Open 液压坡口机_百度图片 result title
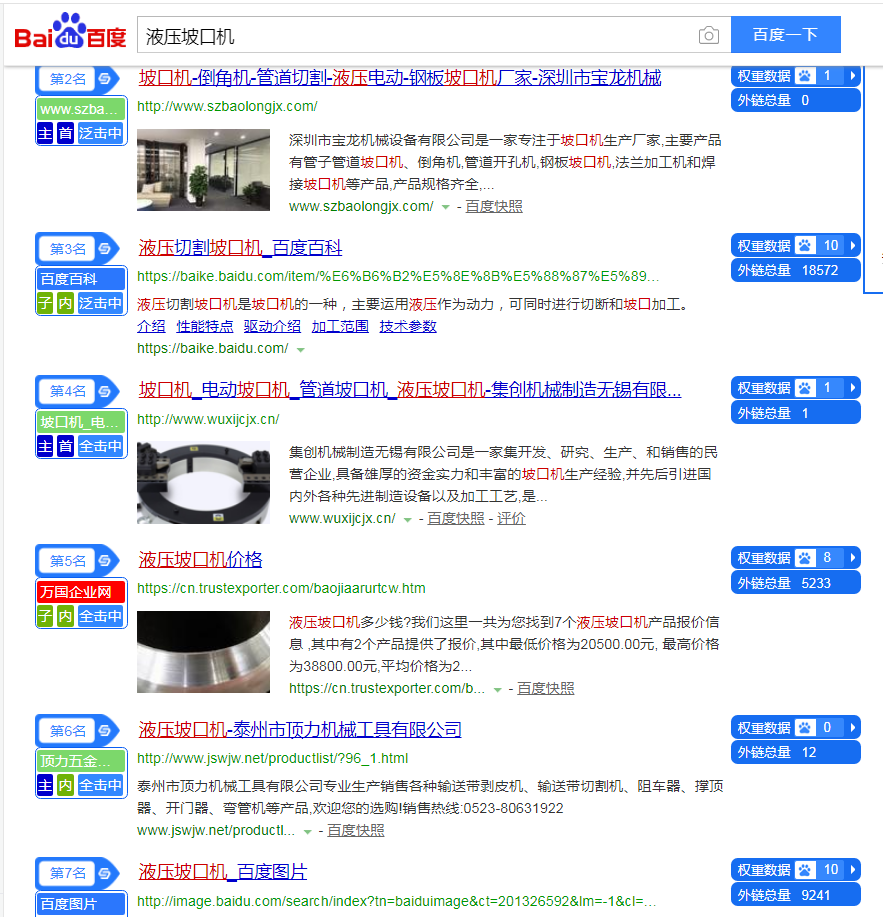The image size is (883, 917). click(x=223, y=872)
